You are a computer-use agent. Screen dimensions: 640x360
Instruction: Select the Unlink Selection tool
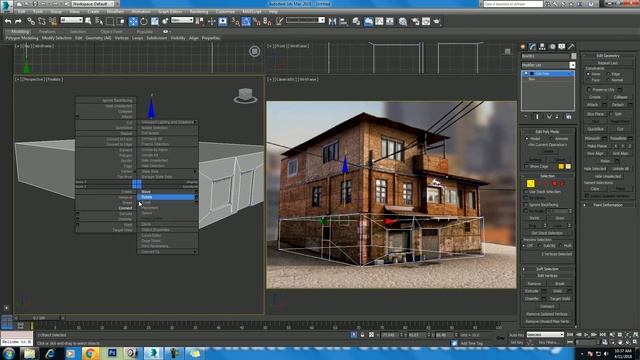pos(42,21)
